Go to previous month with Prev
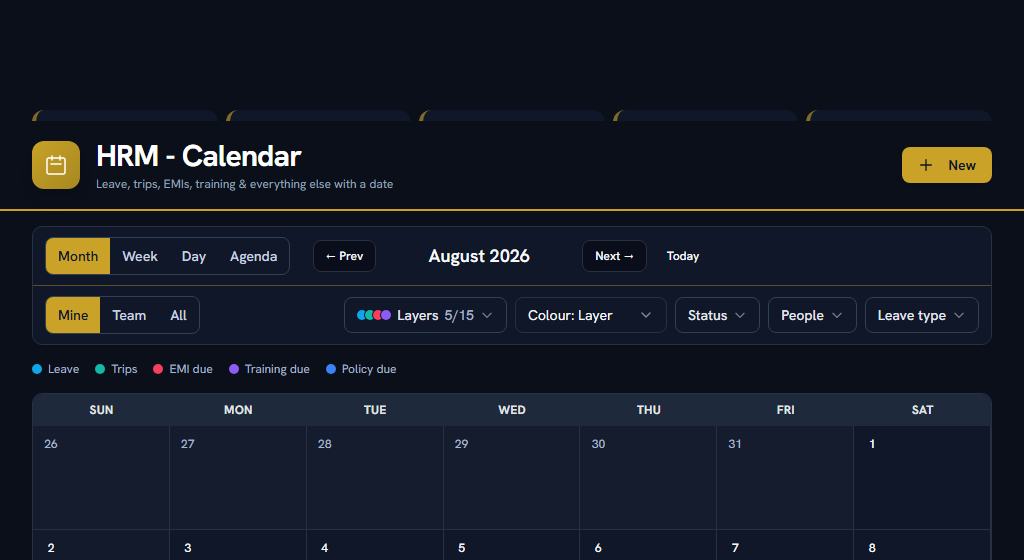The width and height of the screenshot is (1024, 560). pos(344,256)
